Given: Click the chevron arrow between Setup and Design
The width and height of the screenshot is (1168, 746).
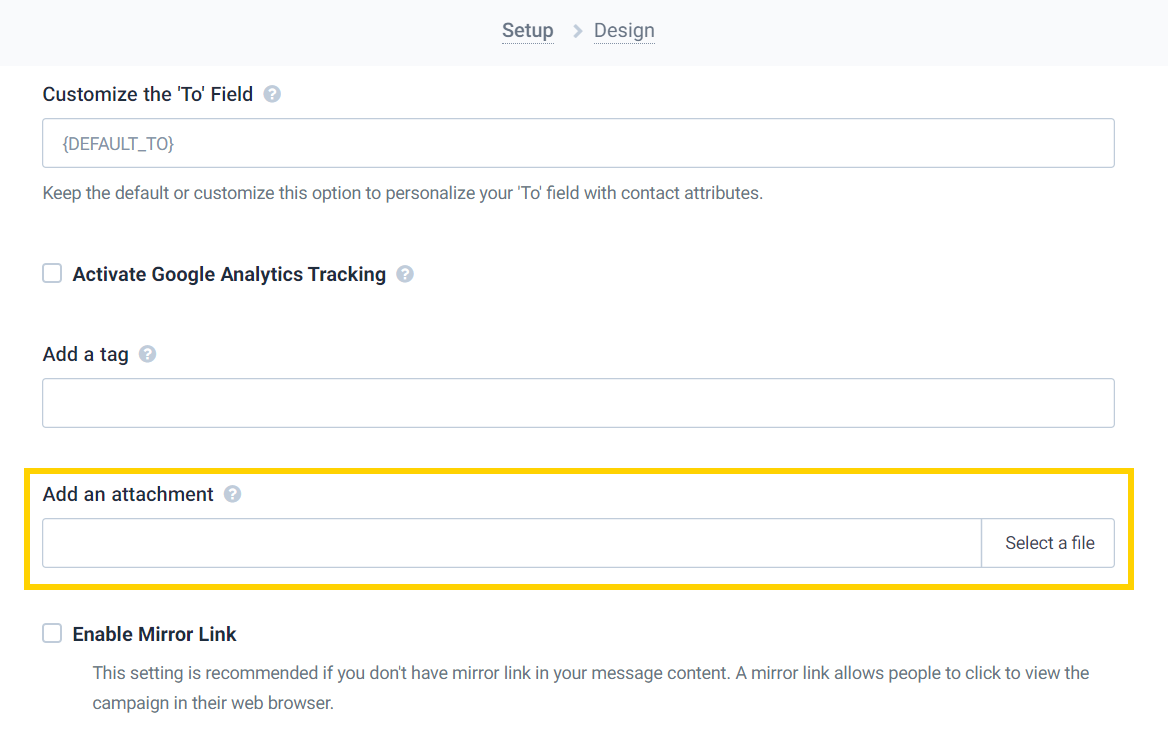Looking at the screenshot, I should 577,31.
